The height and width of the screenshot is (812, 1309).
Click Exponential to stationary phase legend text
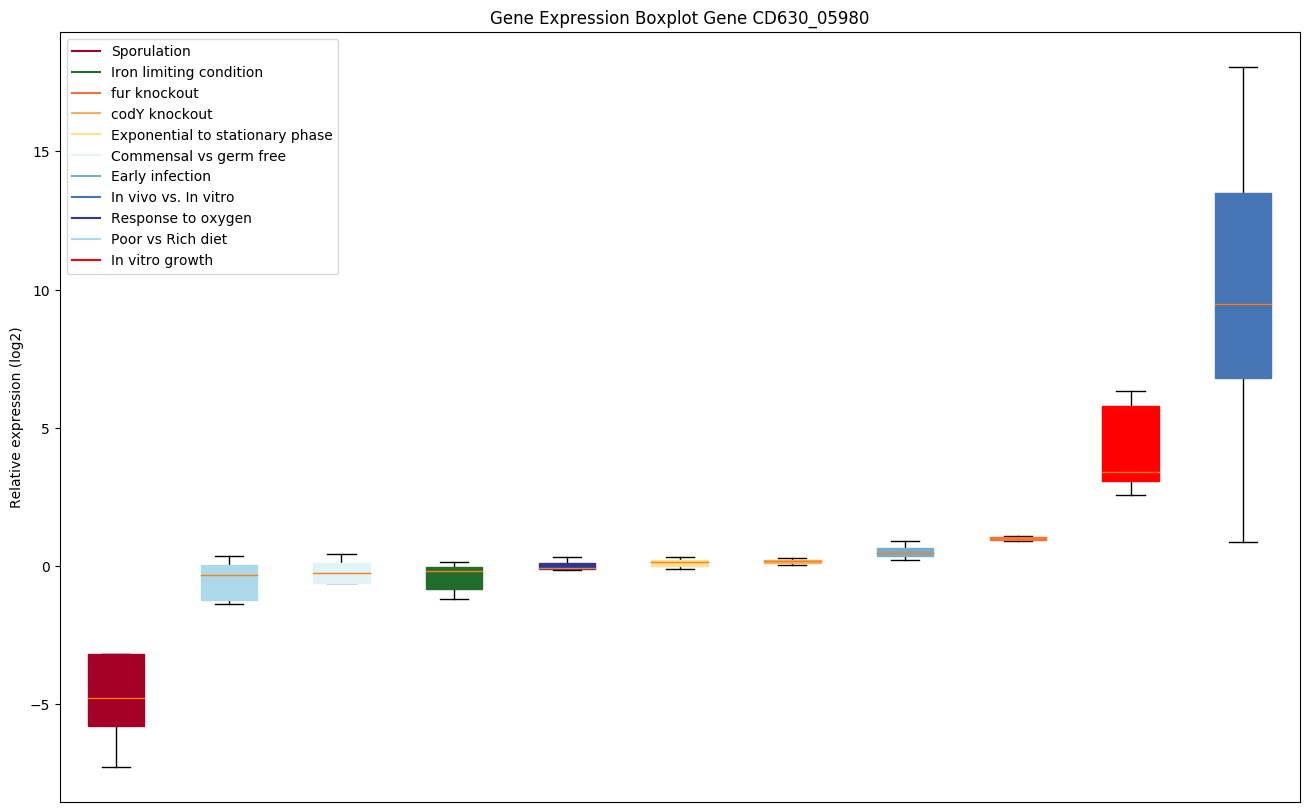click(x=221, y=135)
